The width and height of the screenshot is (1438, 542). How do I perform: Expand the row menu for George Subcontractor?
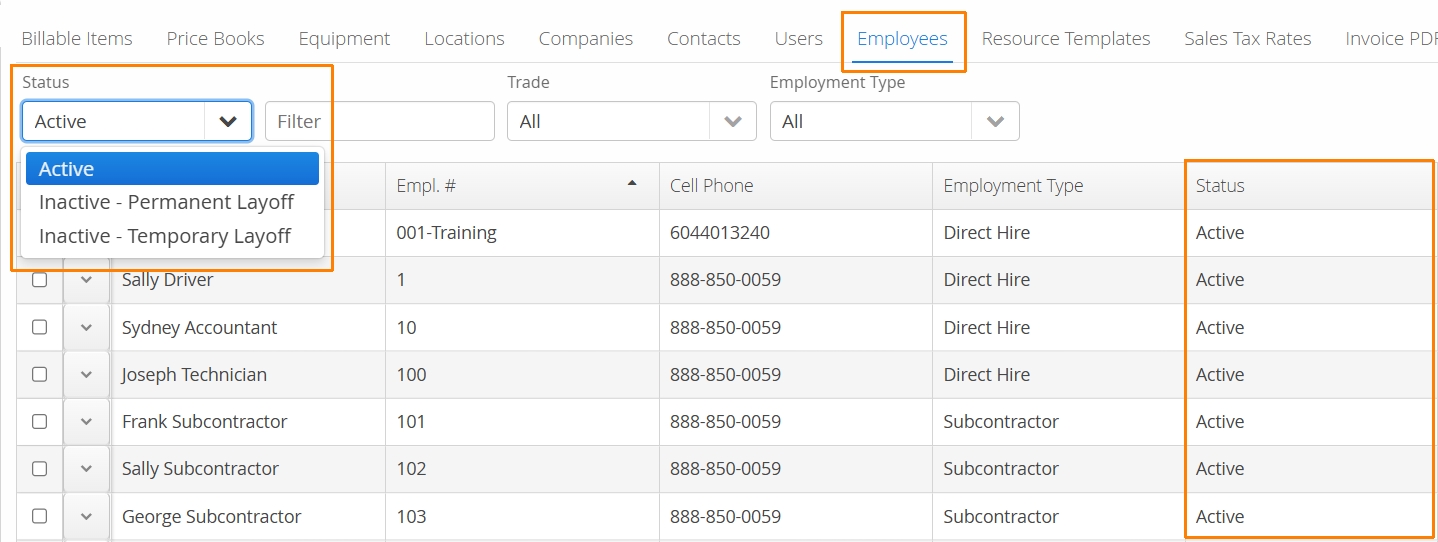(x=87, y=516)
